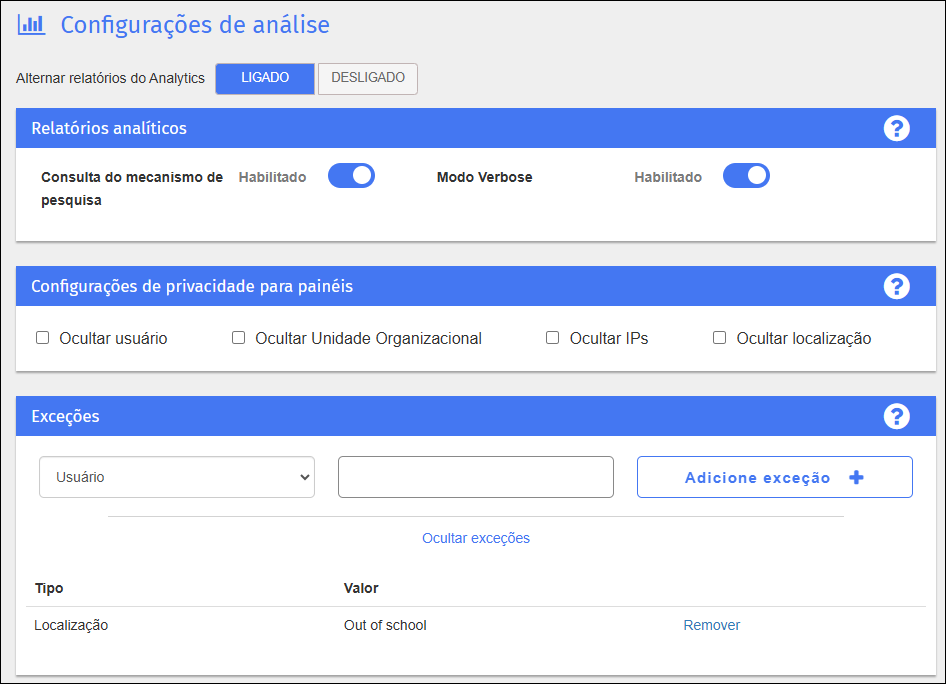Select the Out of school value cell
The width and height of the screenshot is (946, 684).
tap(385, 625)
